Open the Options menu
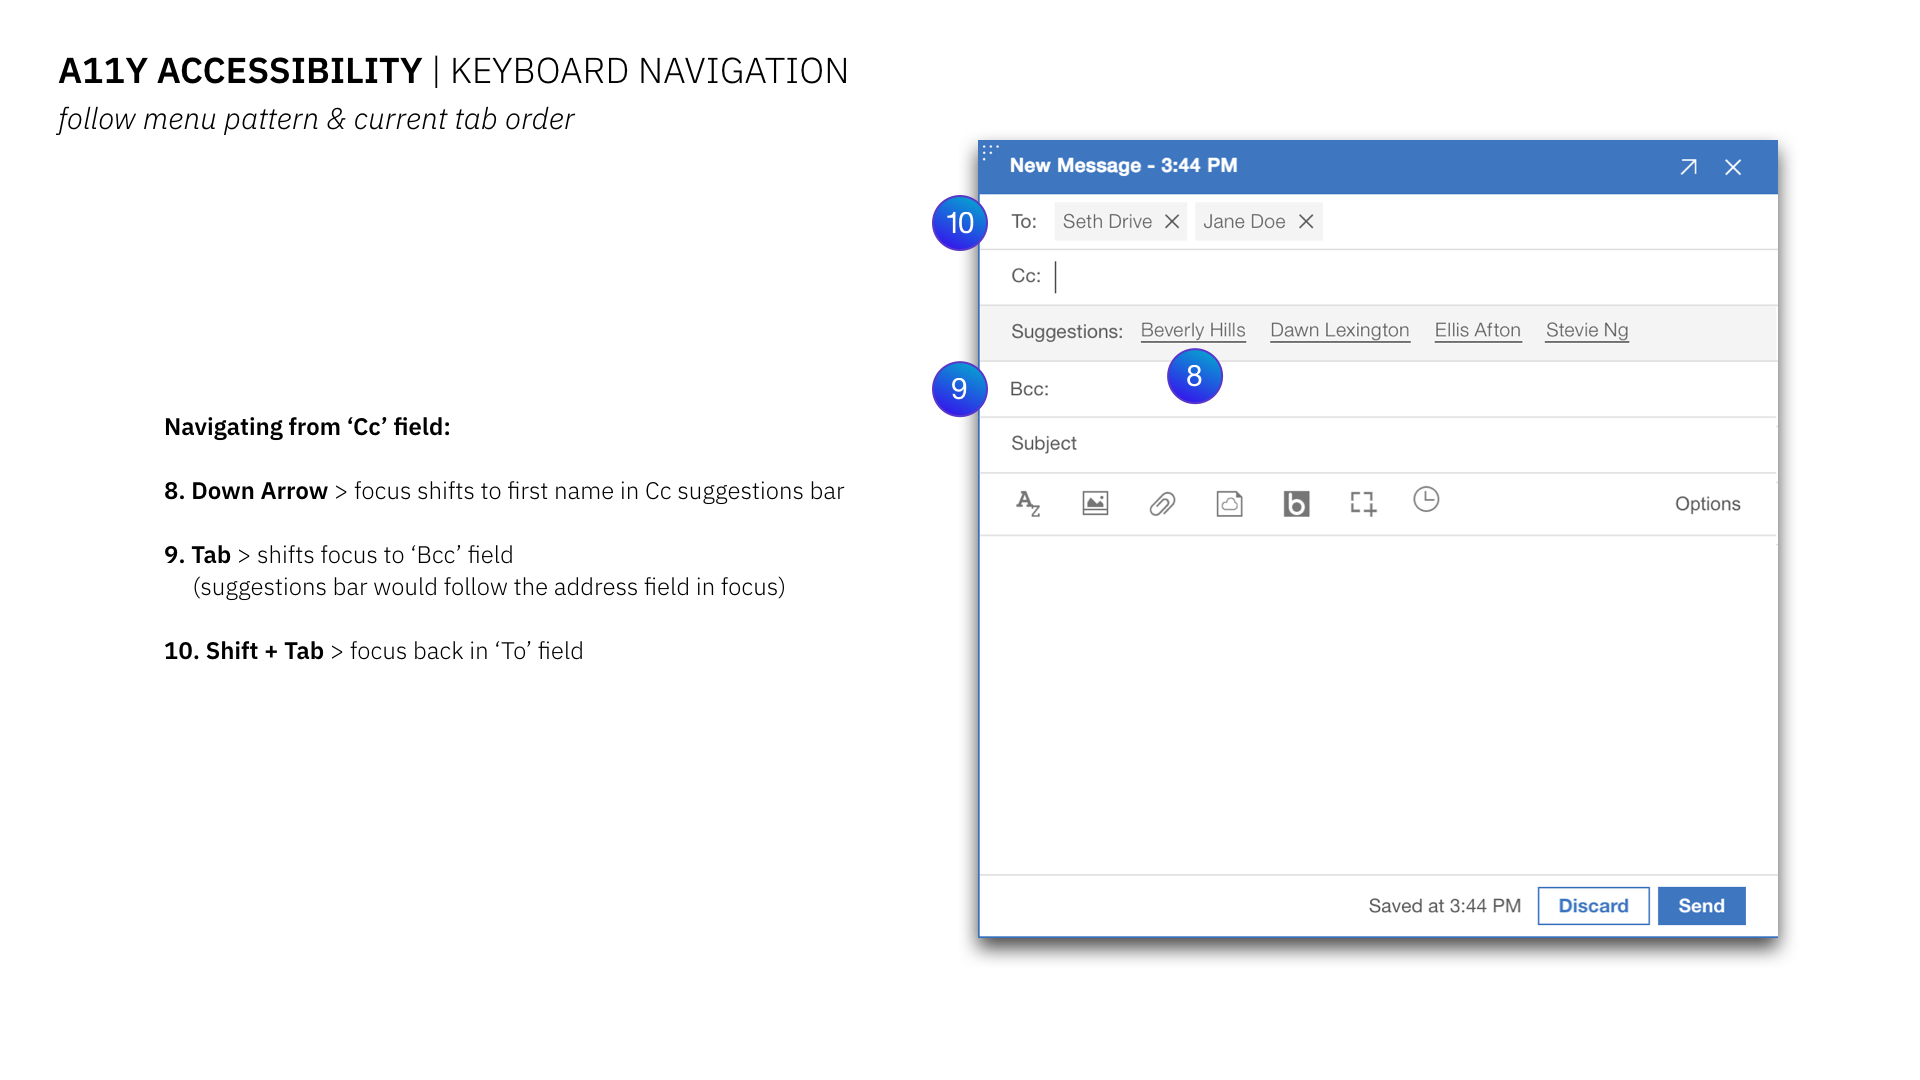Screen dimensions: 1920x1080 click(x=1707, y=504)
